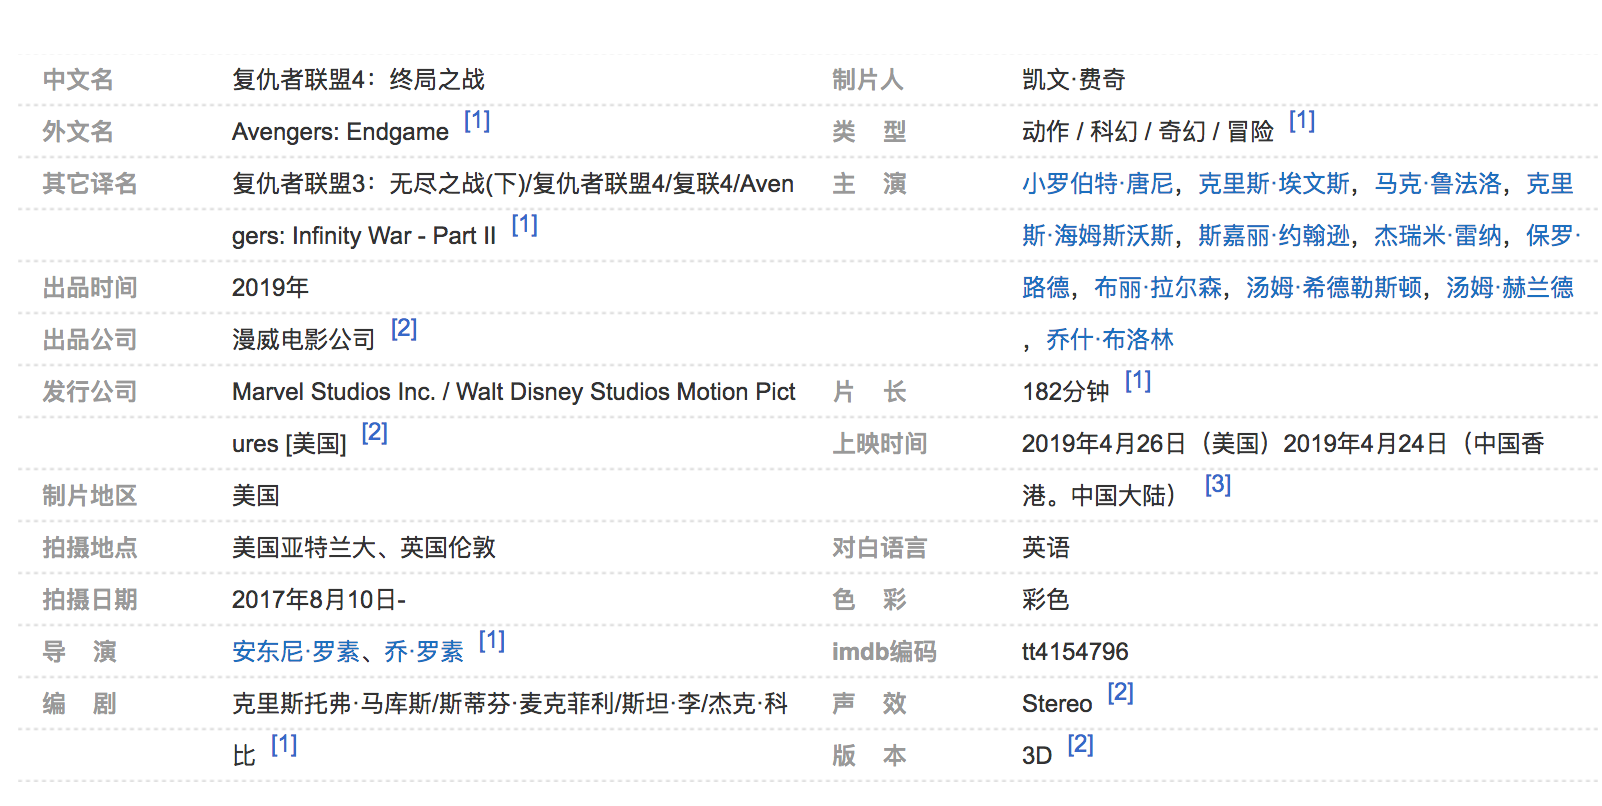Select the IMDb code tt4154796
Viewport: 1602px width, 806px height.
coord(1075,652)
